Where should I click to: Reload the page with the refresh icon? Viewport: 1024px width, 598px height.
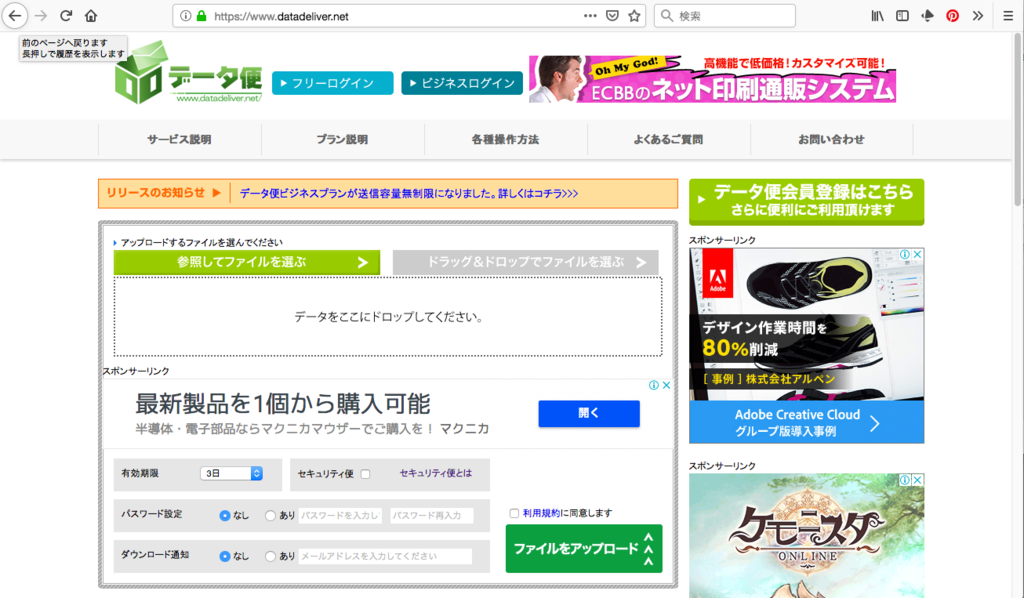(x=66, y=16)
